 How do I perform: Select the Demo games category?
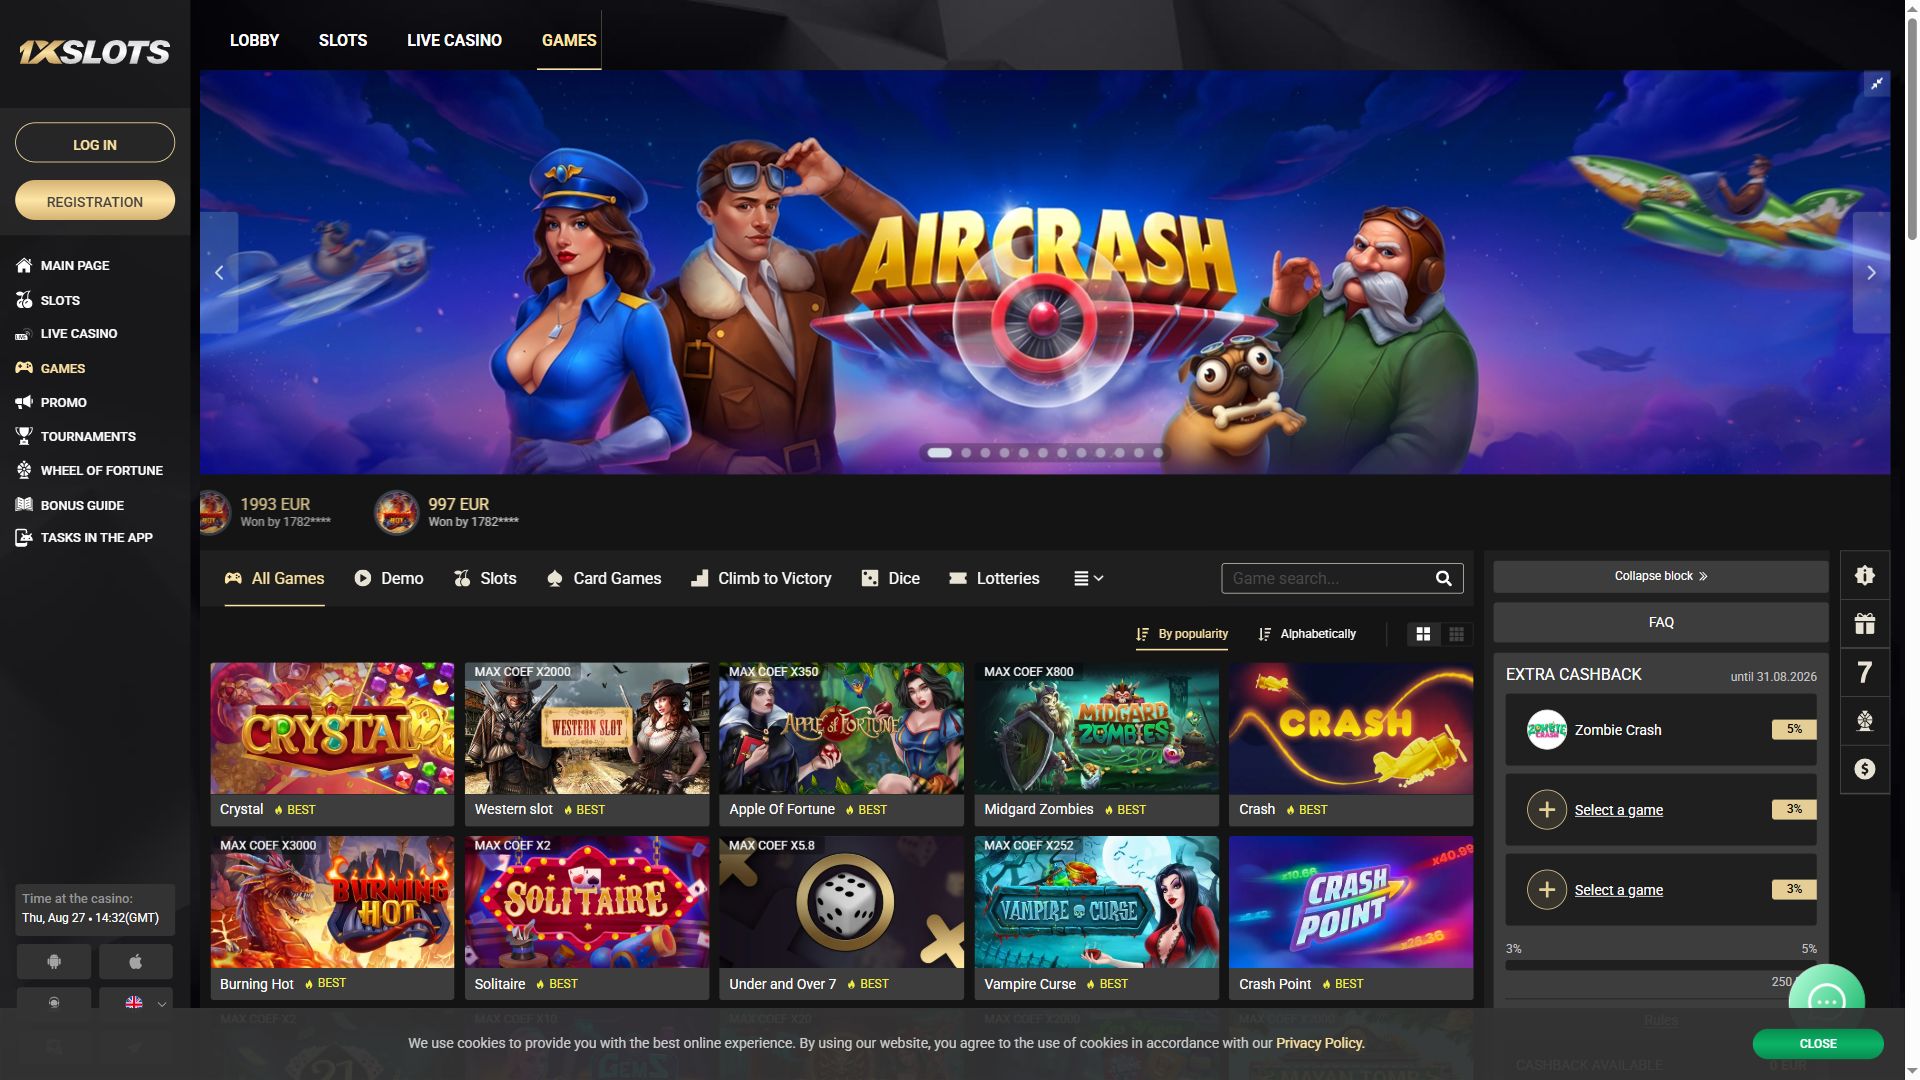point(389,578)
